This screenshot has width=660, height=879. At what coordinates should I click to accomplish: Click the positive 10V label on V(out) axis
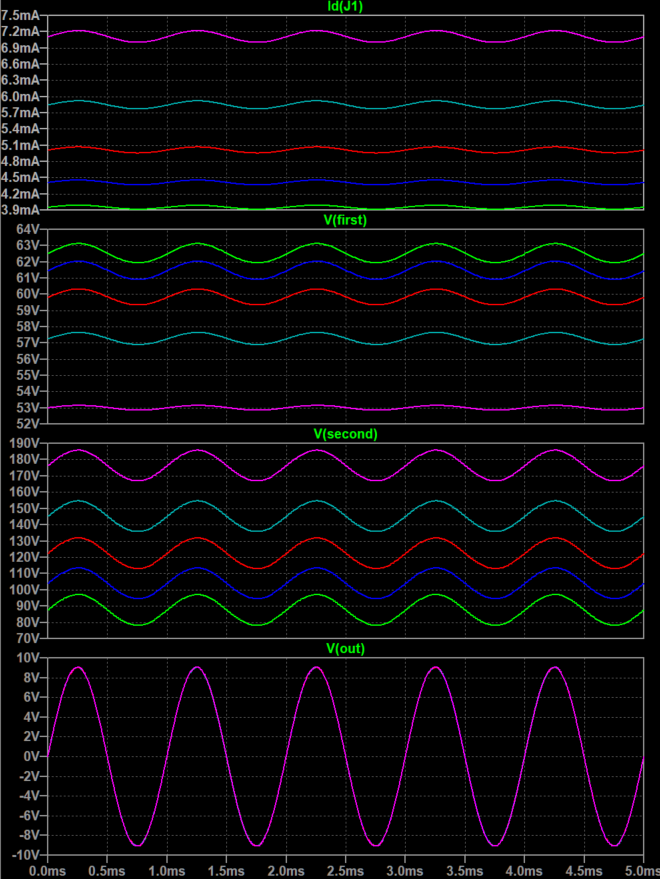pyautogui.click(x=28, y=658)
